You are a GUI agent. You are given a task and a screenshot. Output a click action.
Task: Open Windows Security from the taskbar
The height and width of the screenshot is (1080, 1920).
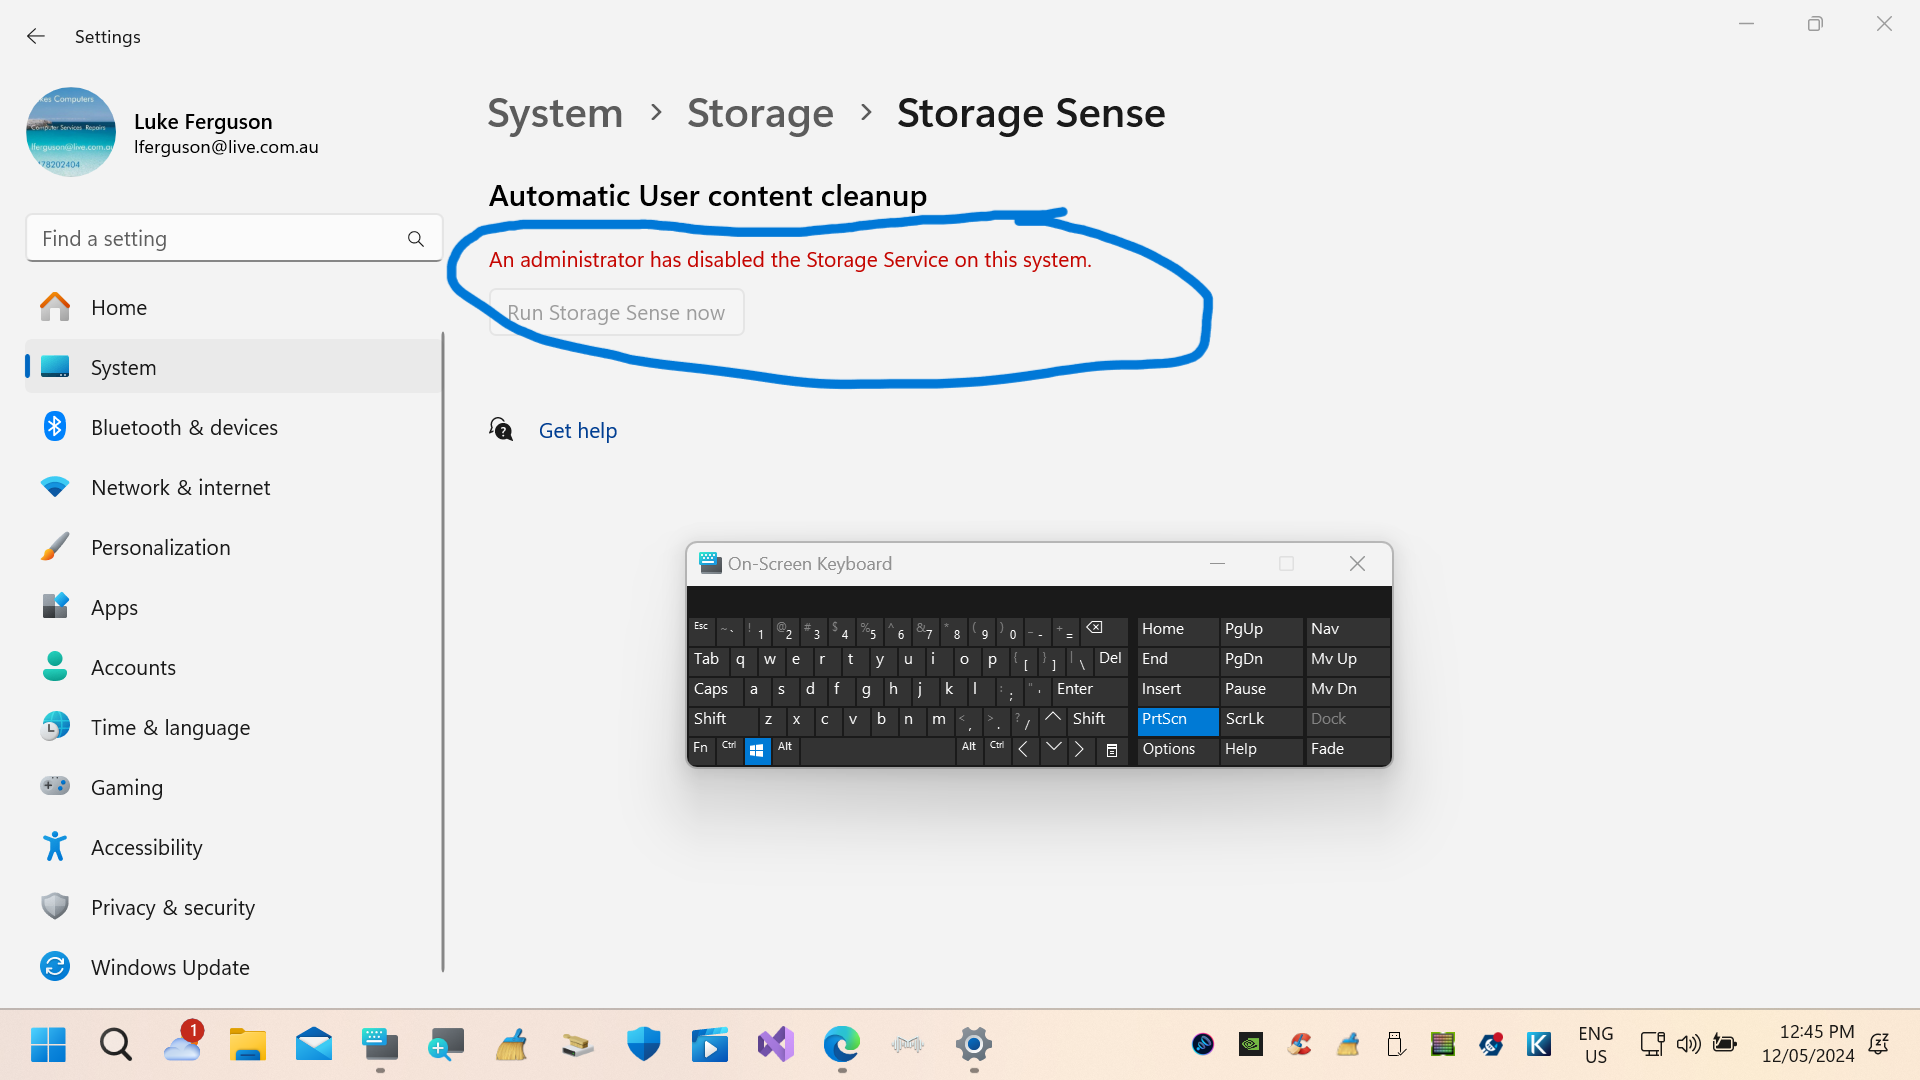[x=643, y=1044]
